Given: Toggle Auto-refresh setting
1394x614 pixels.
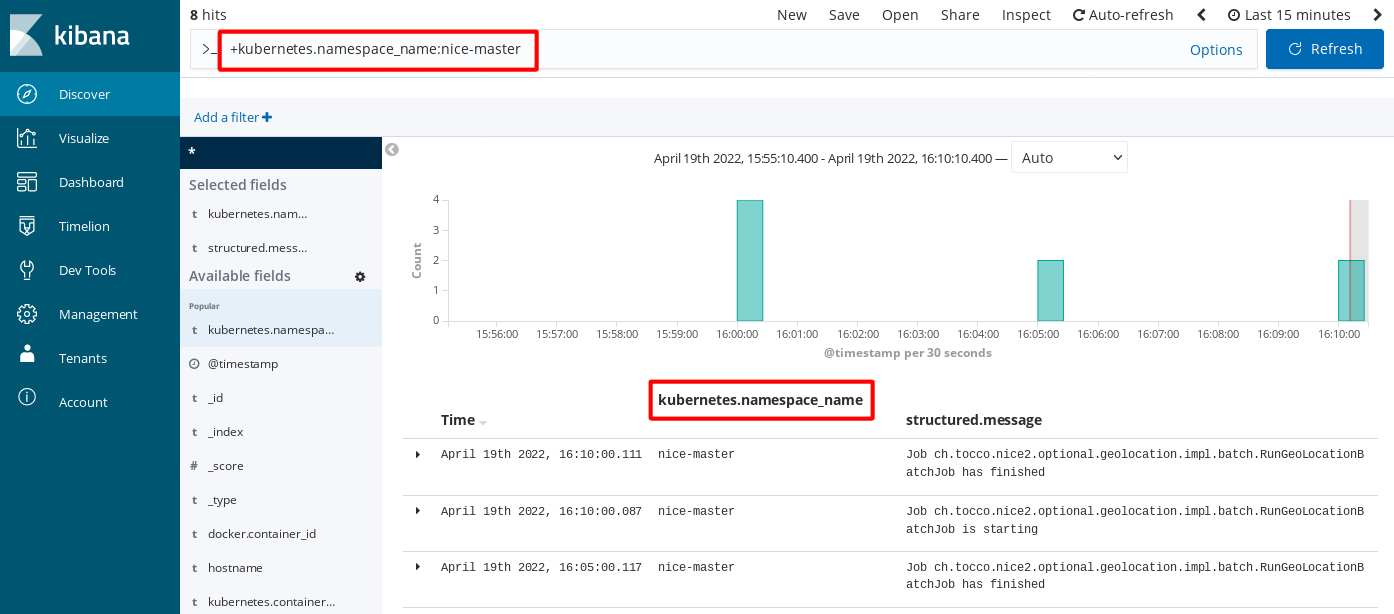Looking at the screenshot, I should click(1123, 15).
